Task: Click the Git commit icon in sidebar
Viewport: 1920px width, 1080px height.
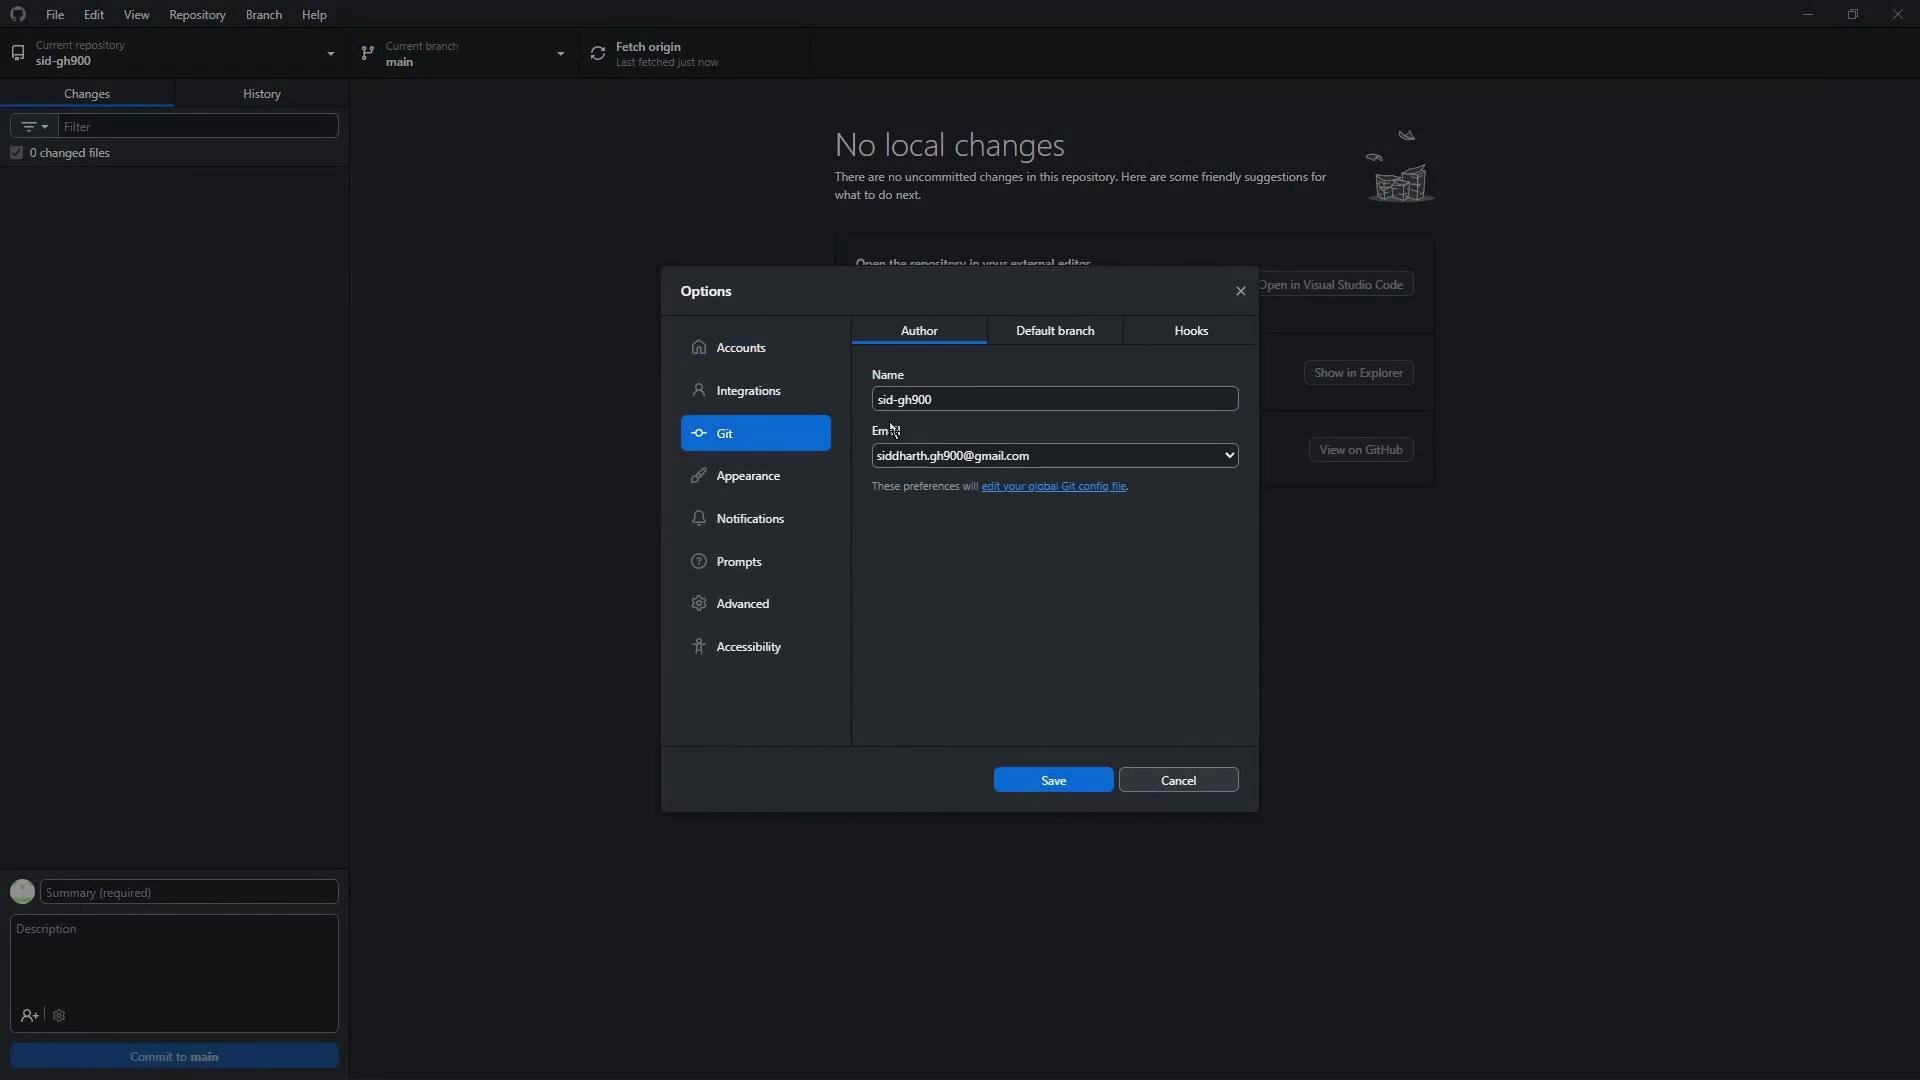Action: [x=699, y=433]
